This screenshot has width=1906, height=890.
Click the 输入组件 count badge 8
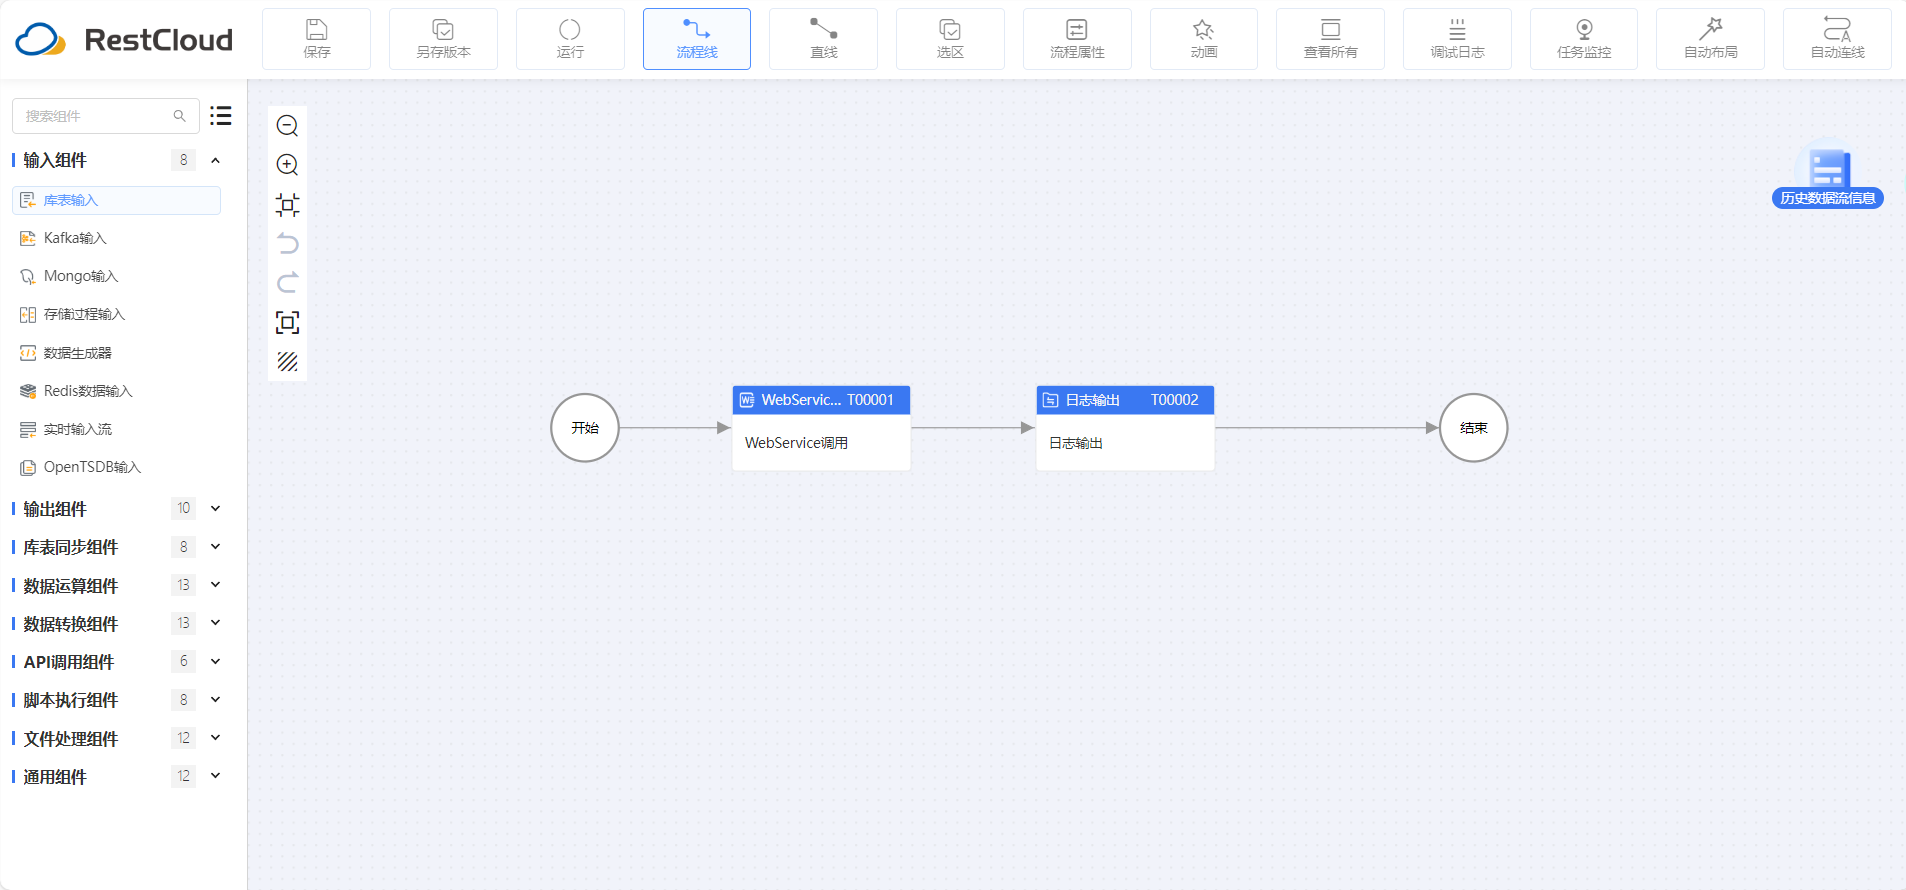tap(183, 160)
